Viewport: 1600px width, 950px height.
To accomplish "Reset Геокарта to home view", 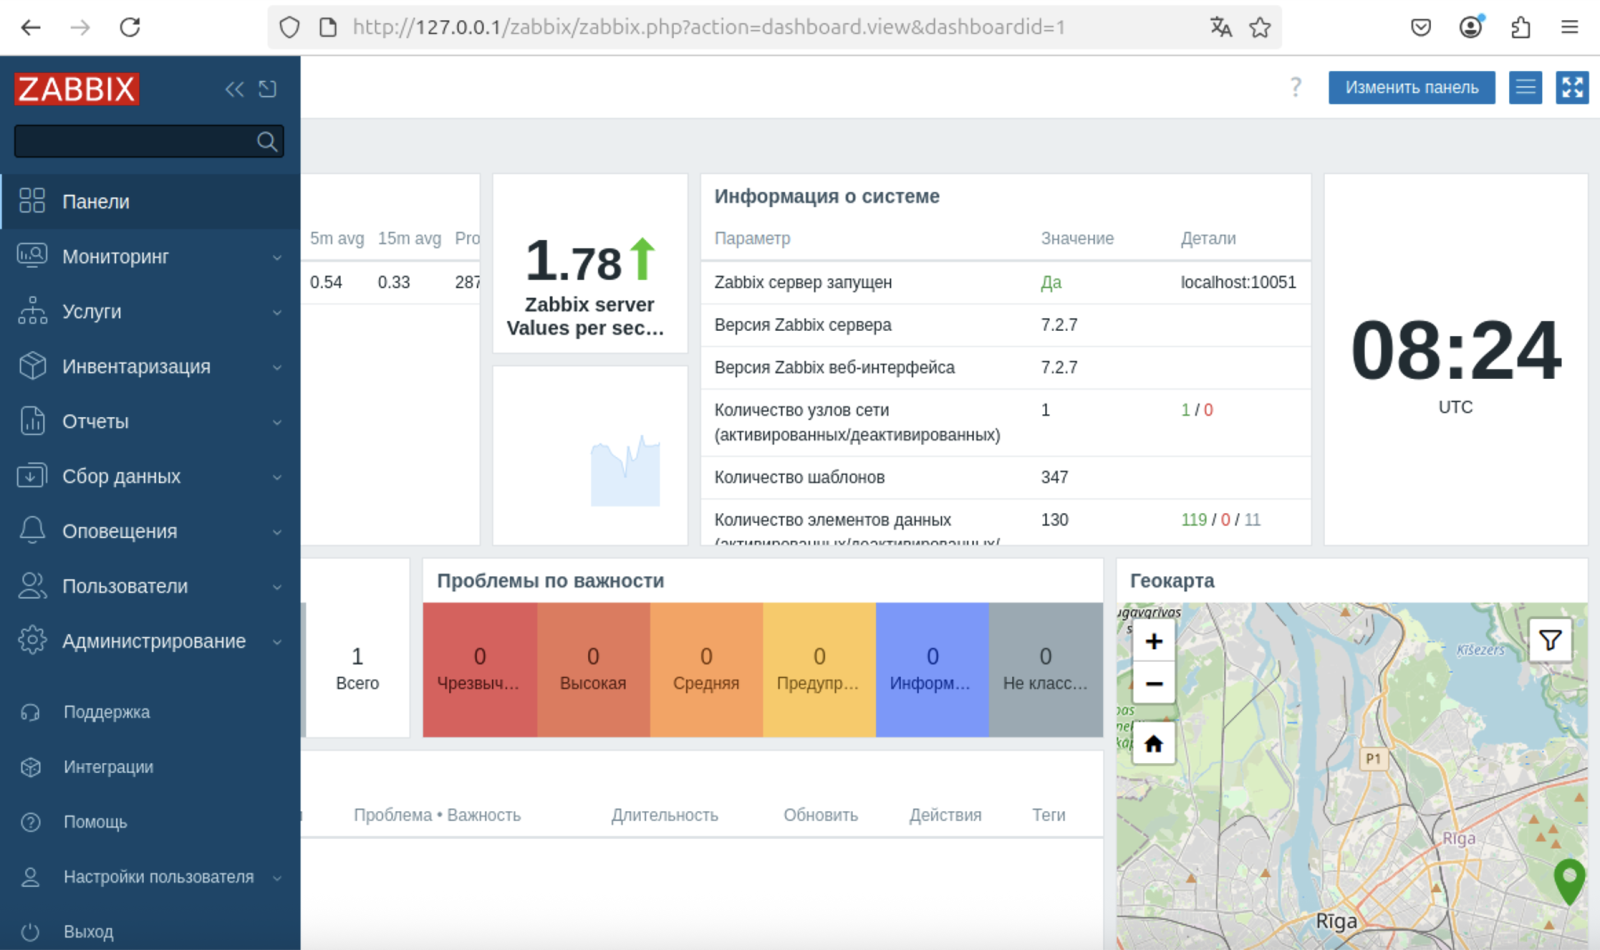I will pyautogui.click(x=1154, y=744).
